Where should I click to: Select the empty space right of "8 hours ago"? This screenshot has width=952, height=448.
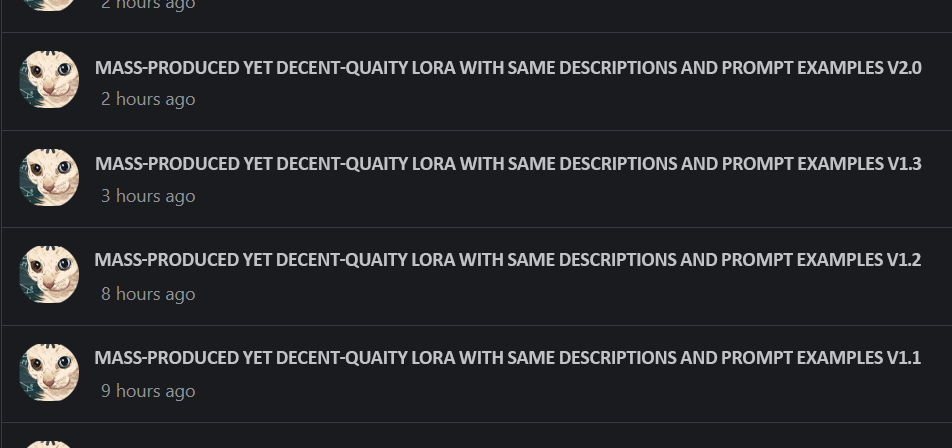tap(571, 294)
